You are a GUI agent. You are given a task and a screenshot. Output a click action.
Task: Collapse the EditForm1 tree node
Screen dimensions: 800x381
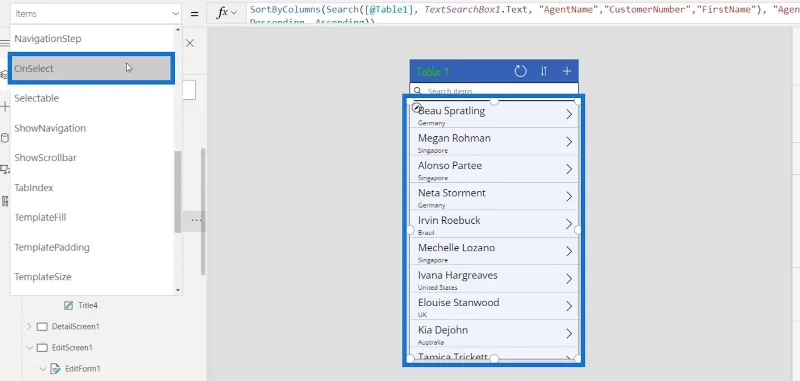click(x=43, y=369)
